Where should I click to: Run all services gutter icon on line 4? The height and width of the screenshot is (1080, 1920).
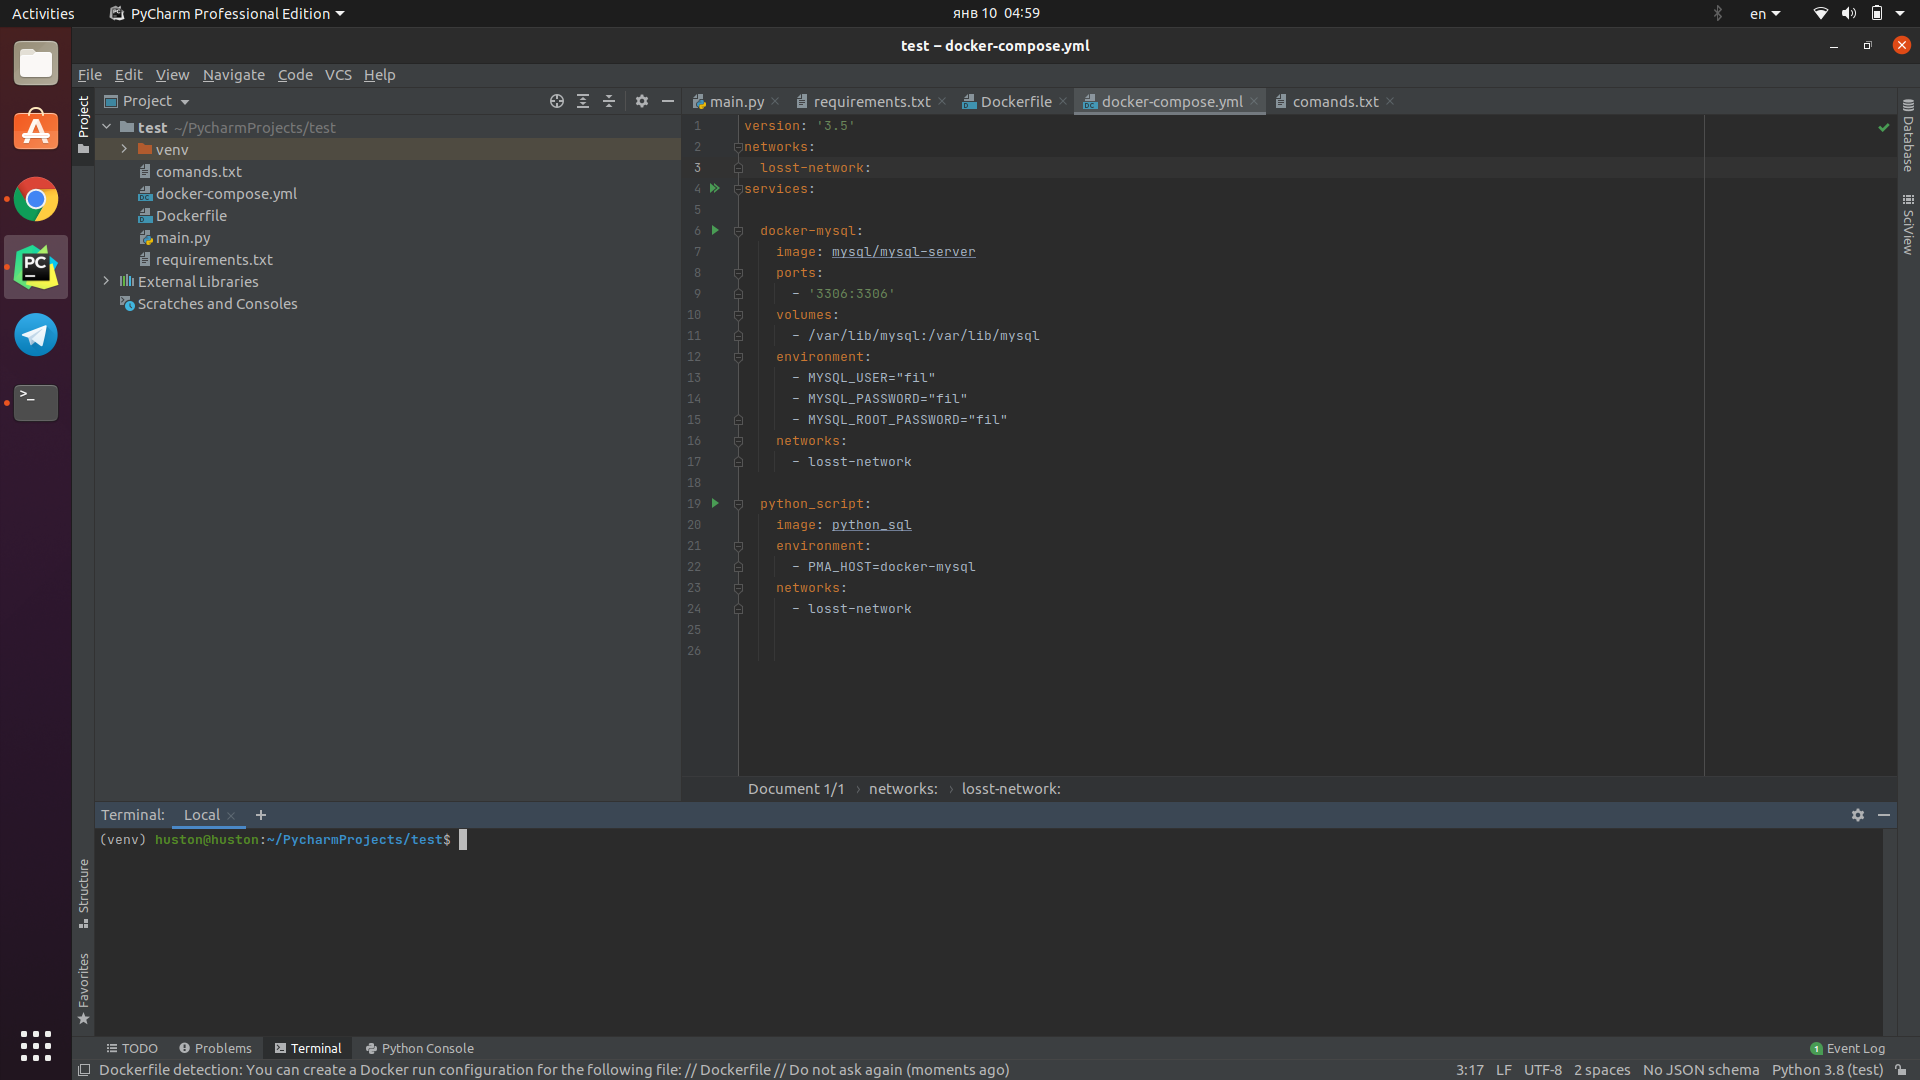click(715, 188)
